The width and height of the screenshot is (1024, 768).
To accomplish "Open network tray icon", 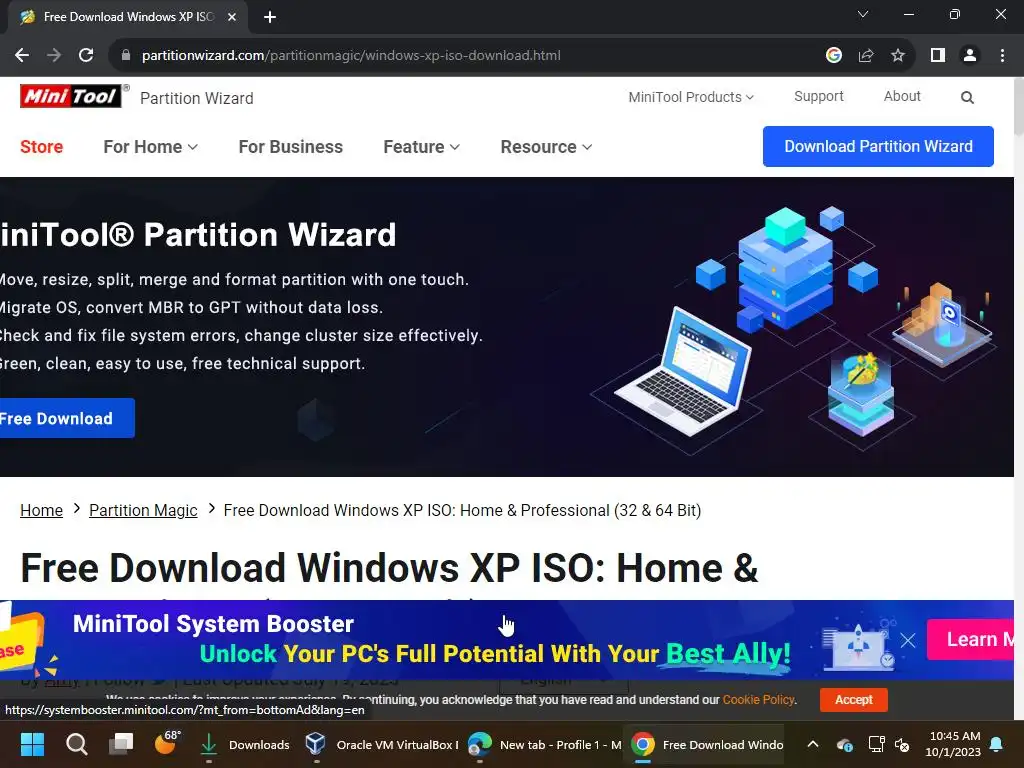I will click(x=876, y=744).
